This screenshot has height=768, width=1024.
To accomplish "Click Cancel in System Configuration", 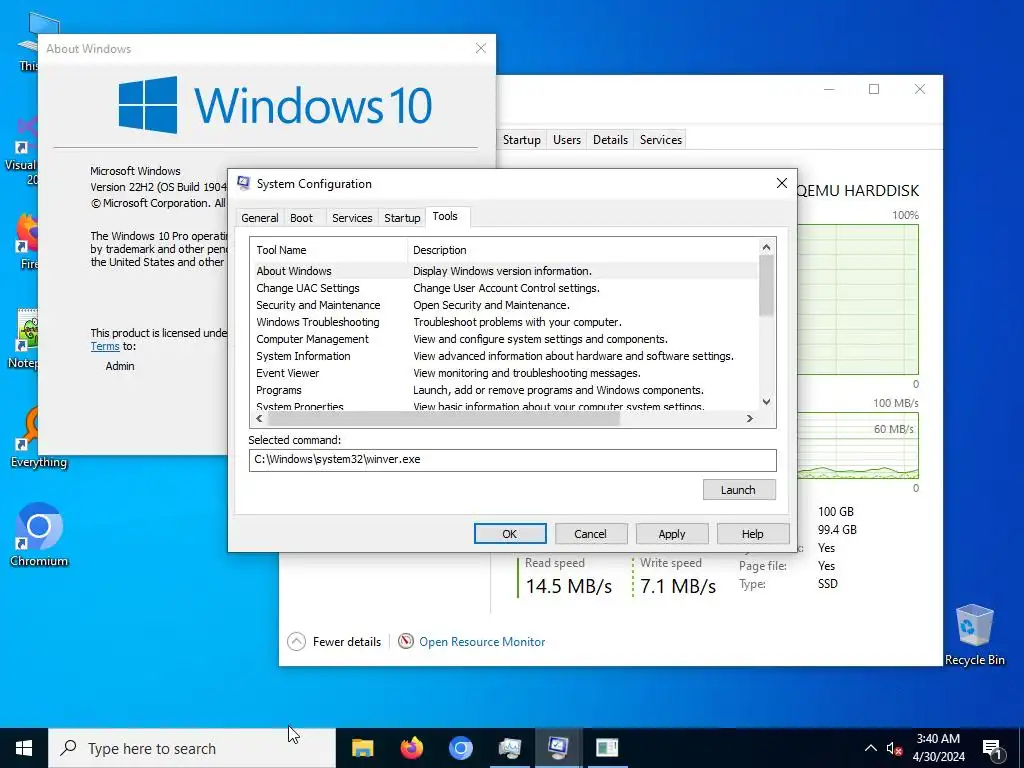I will tap(591, 534).
